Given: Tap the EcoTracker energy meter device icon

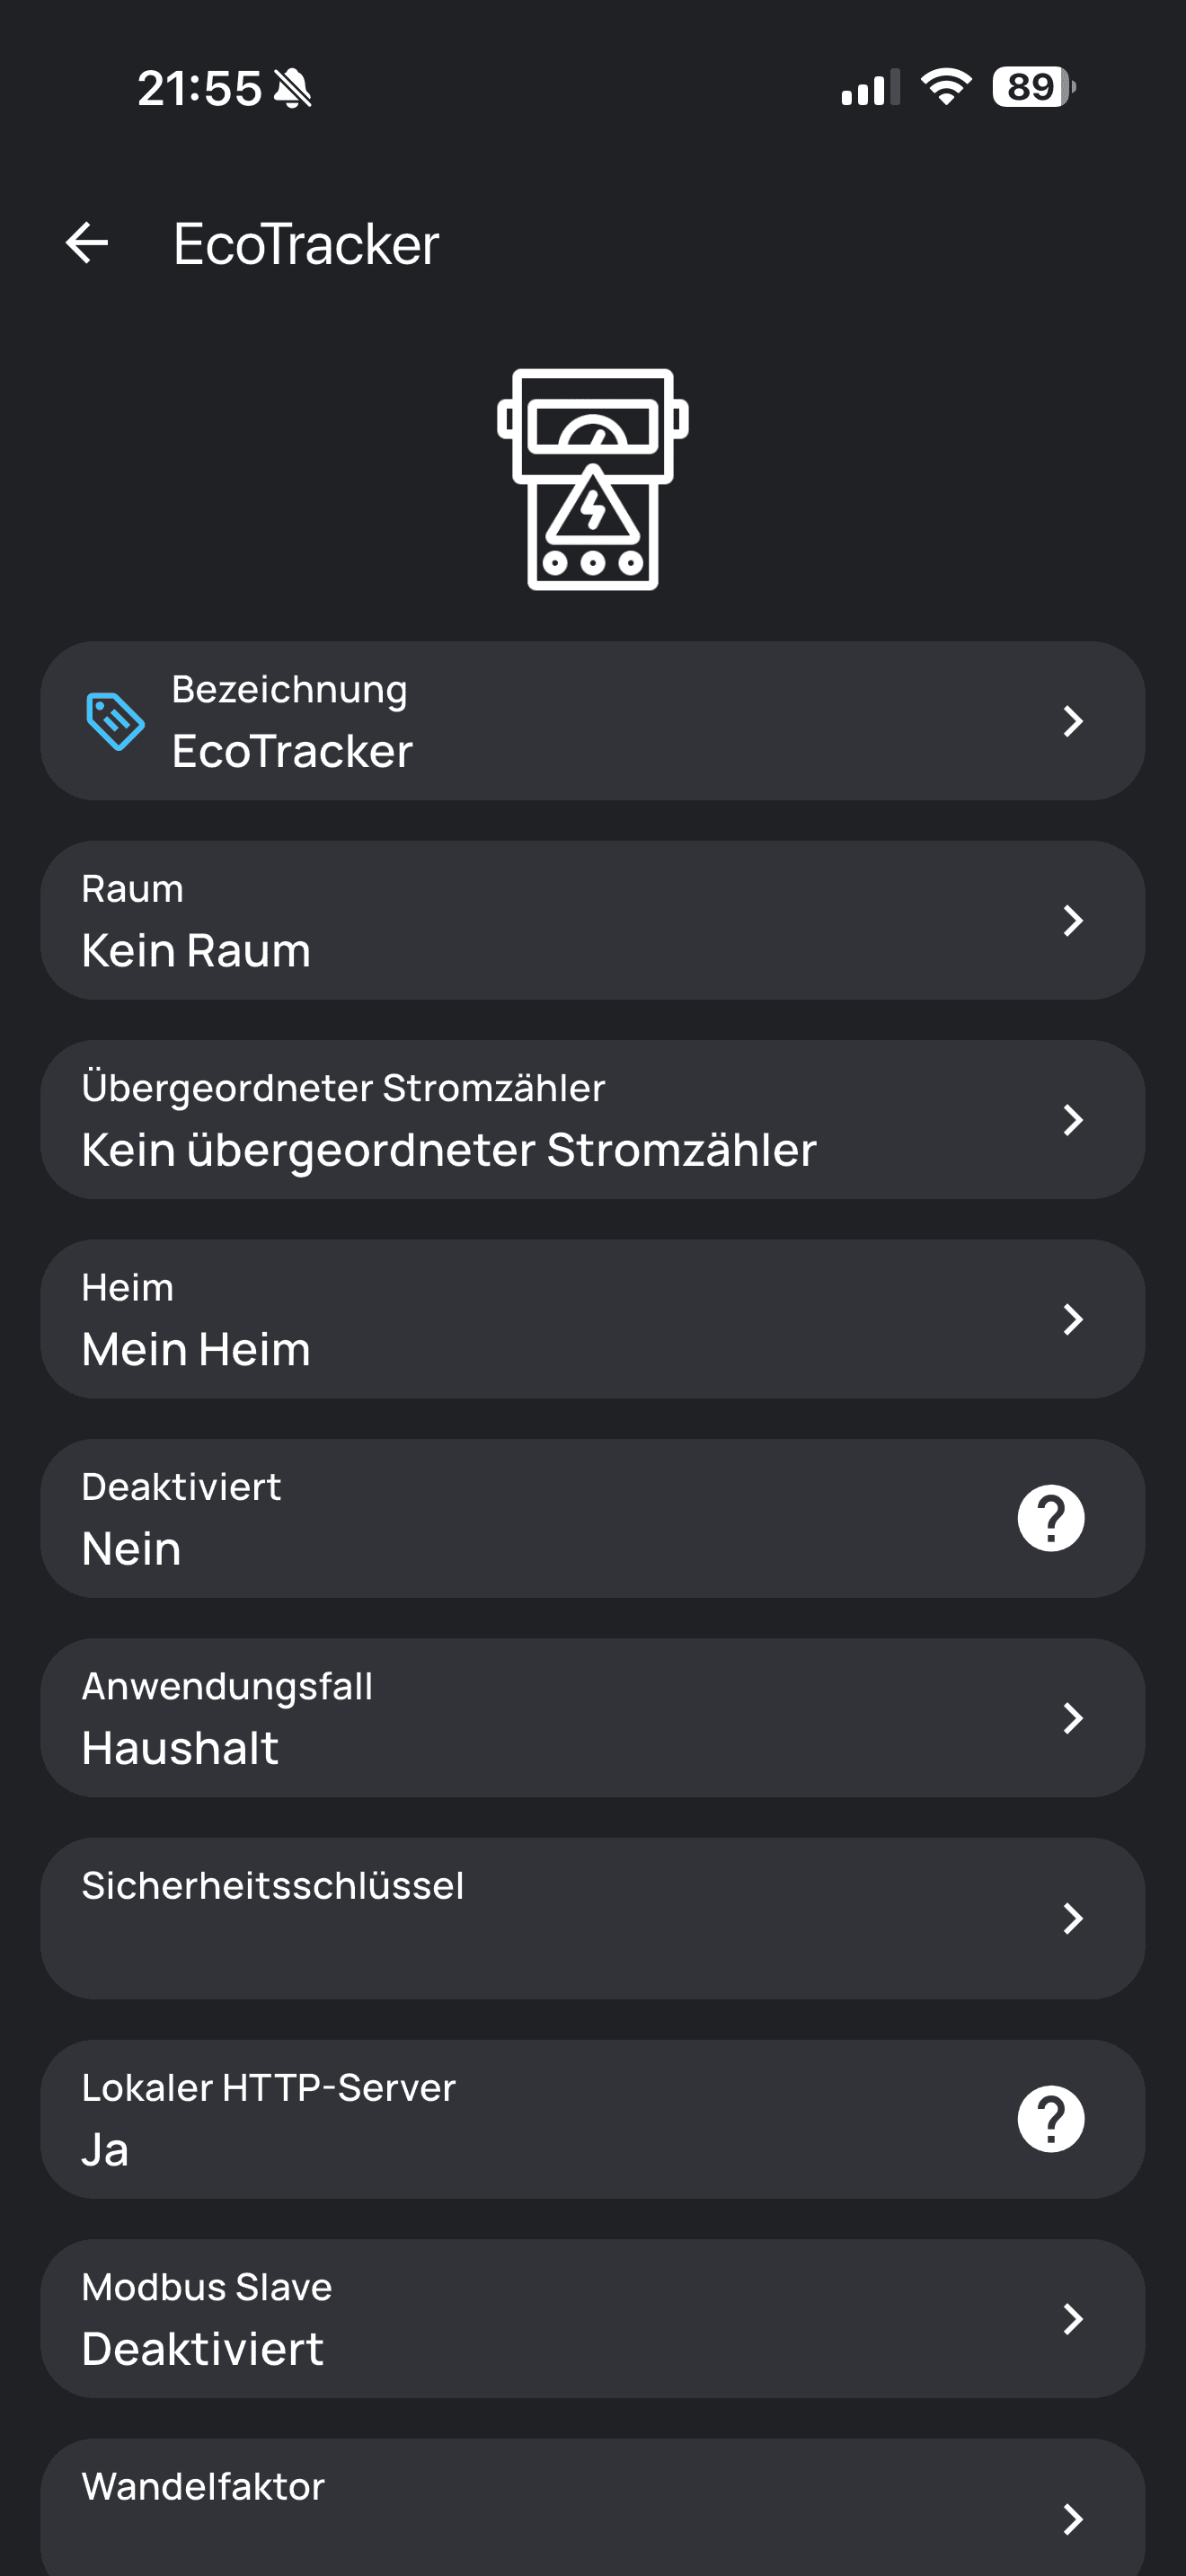Looking at the screenshot, I should [x=593, y=479].
